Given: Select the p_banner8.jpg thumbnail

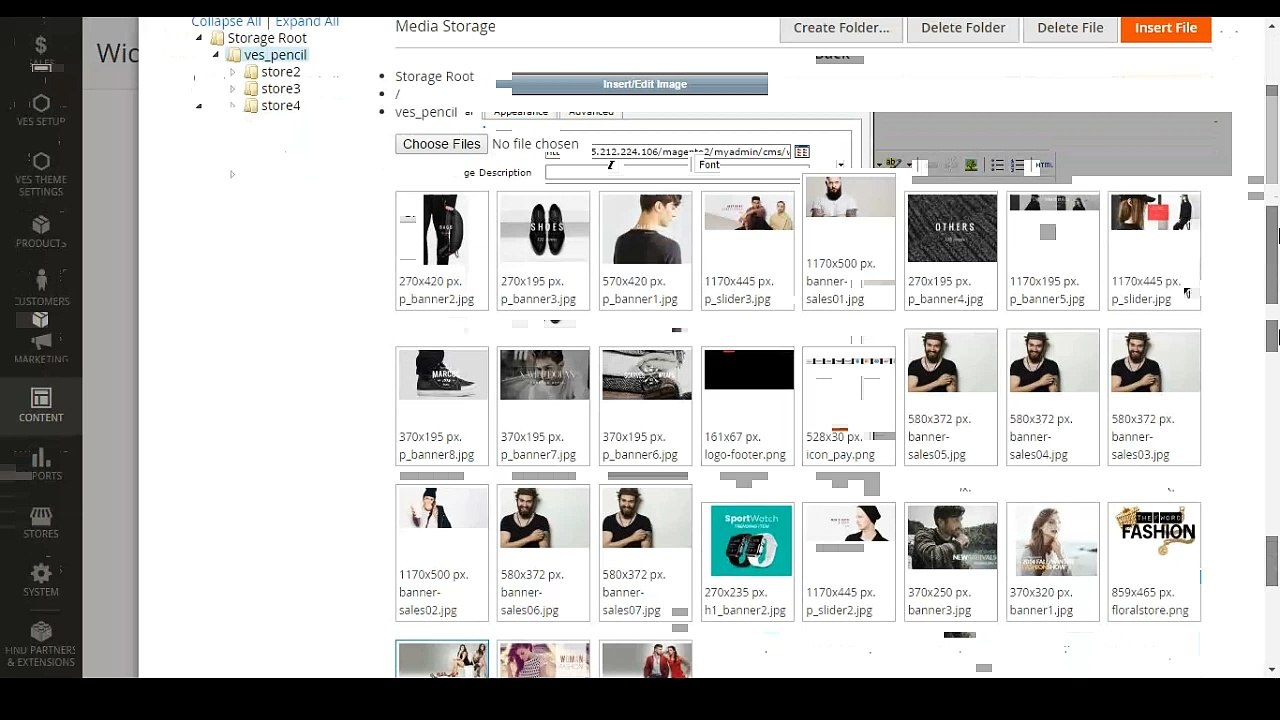Looking at the screenshot, I should coord(442,407).
